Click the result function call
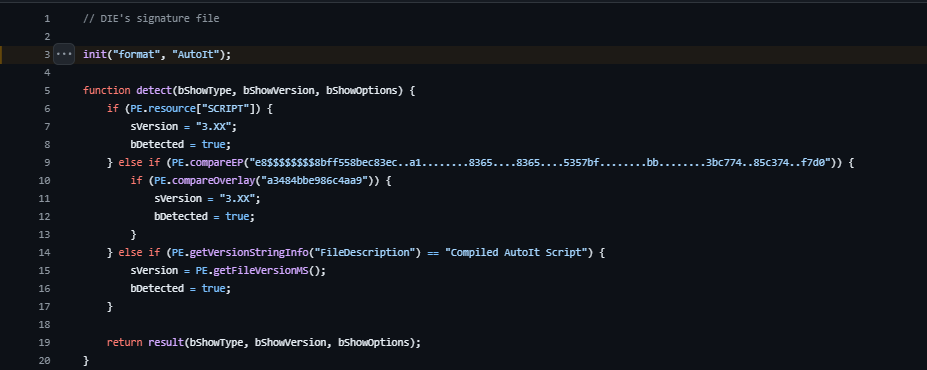This screenshot has height=370, width=927. (166, 342)
